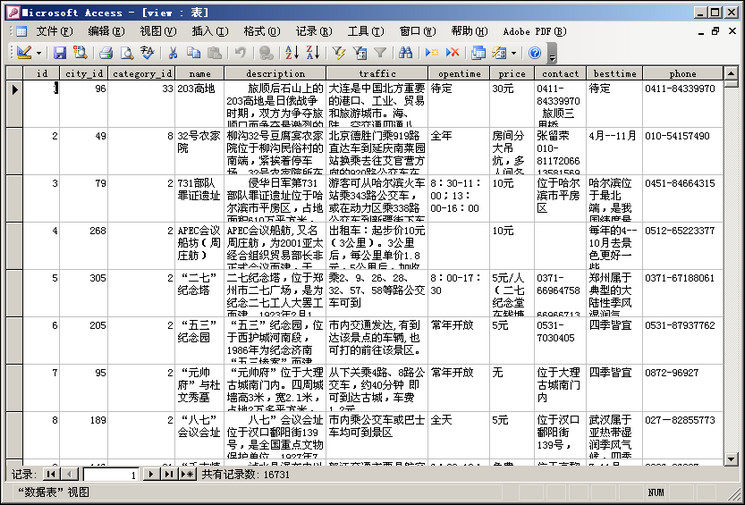Open the 插入(I) menu
Image resolution: width=745 pixels, height=505 pixels.
210,31
